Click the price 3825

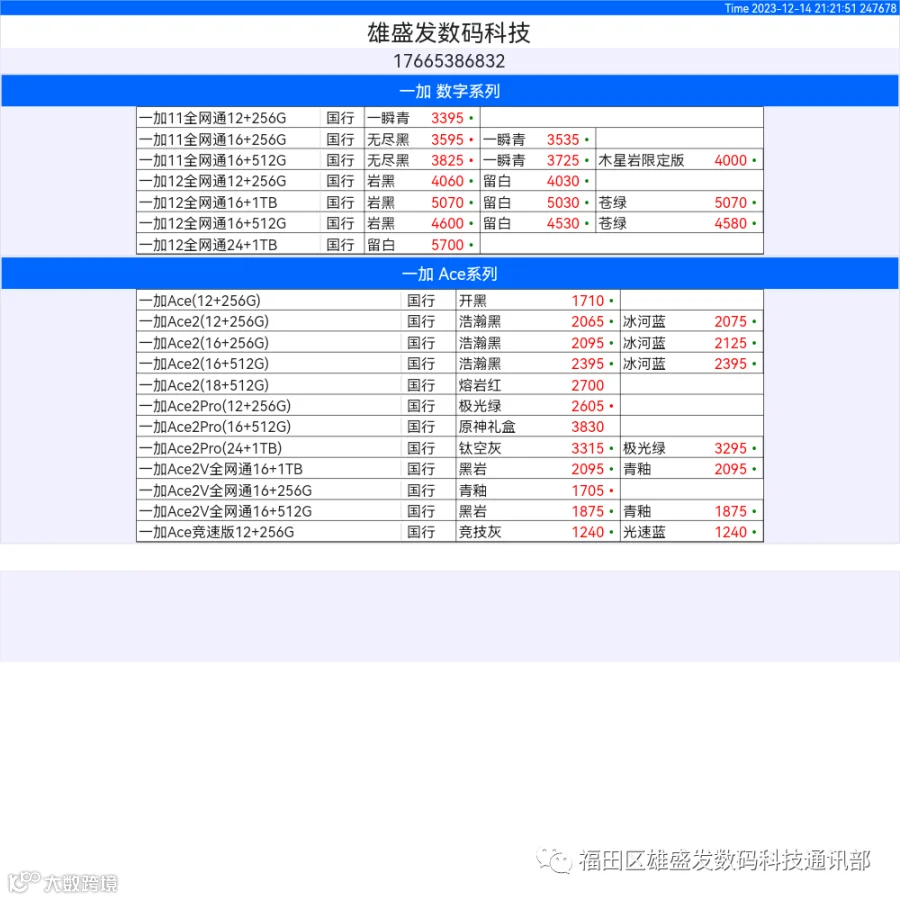coord(447,160)
